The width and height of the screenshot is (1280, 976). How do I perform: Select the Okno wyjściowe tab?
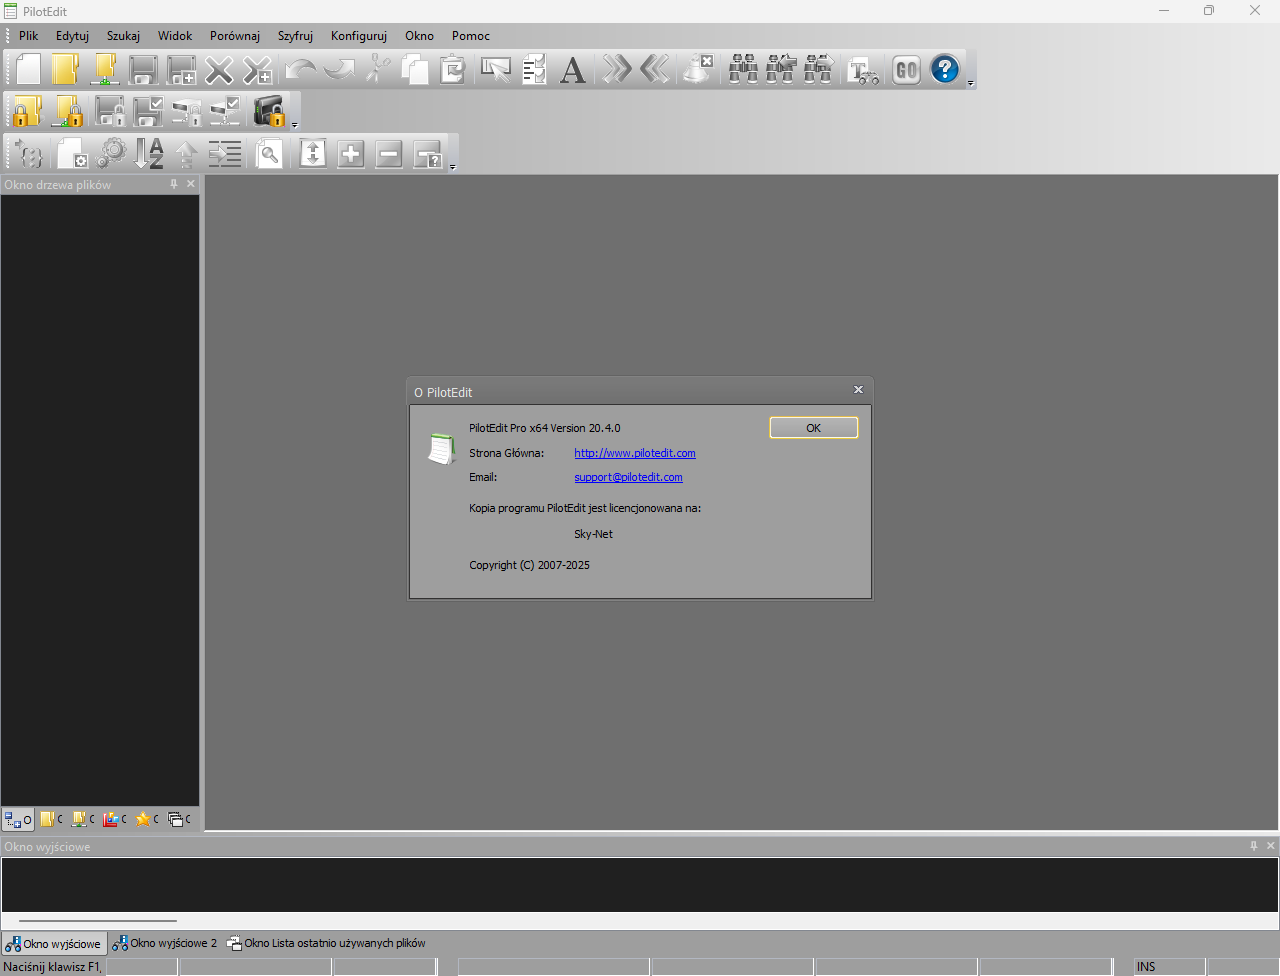54,943
